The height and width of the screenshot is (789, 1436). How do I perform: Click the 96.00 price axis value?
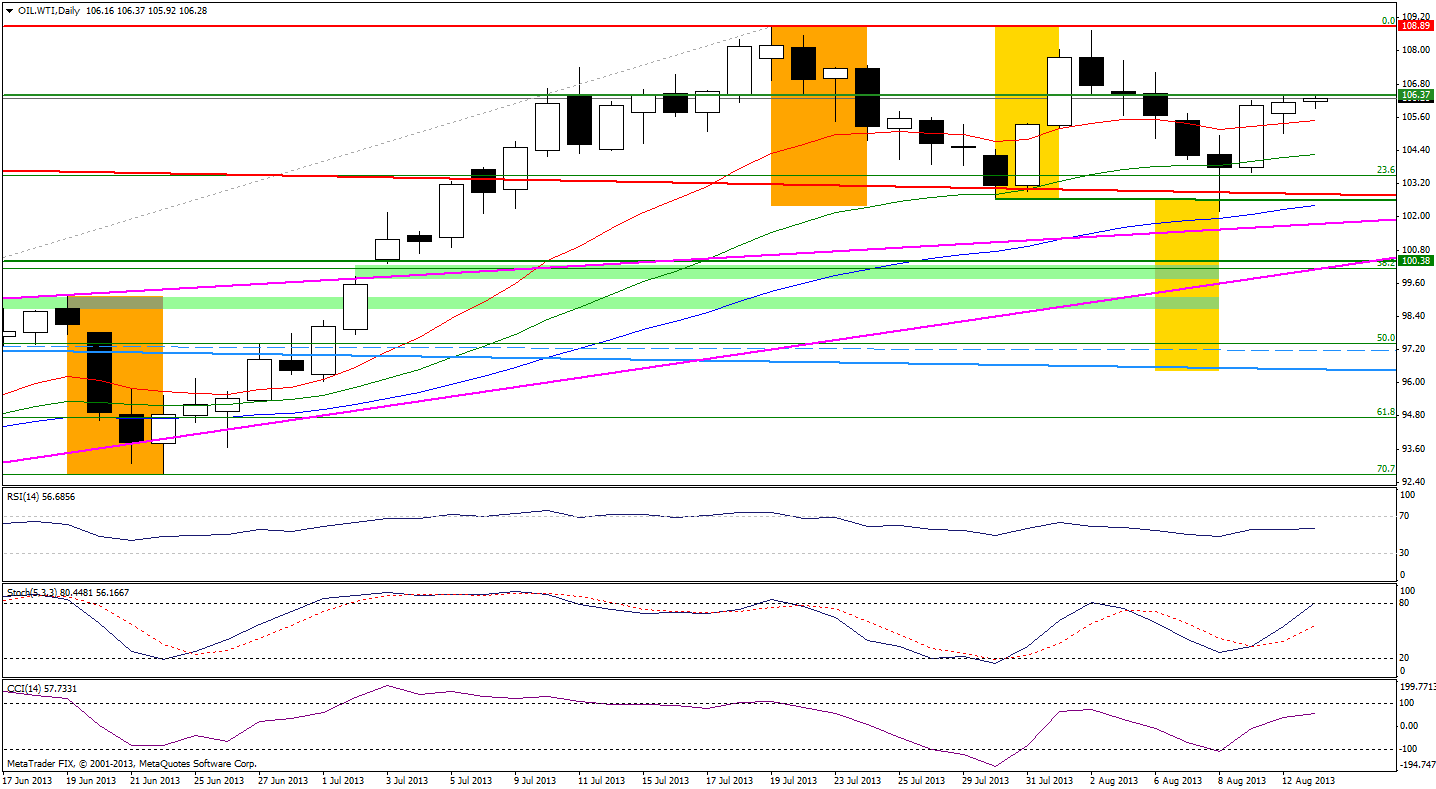1413,382
